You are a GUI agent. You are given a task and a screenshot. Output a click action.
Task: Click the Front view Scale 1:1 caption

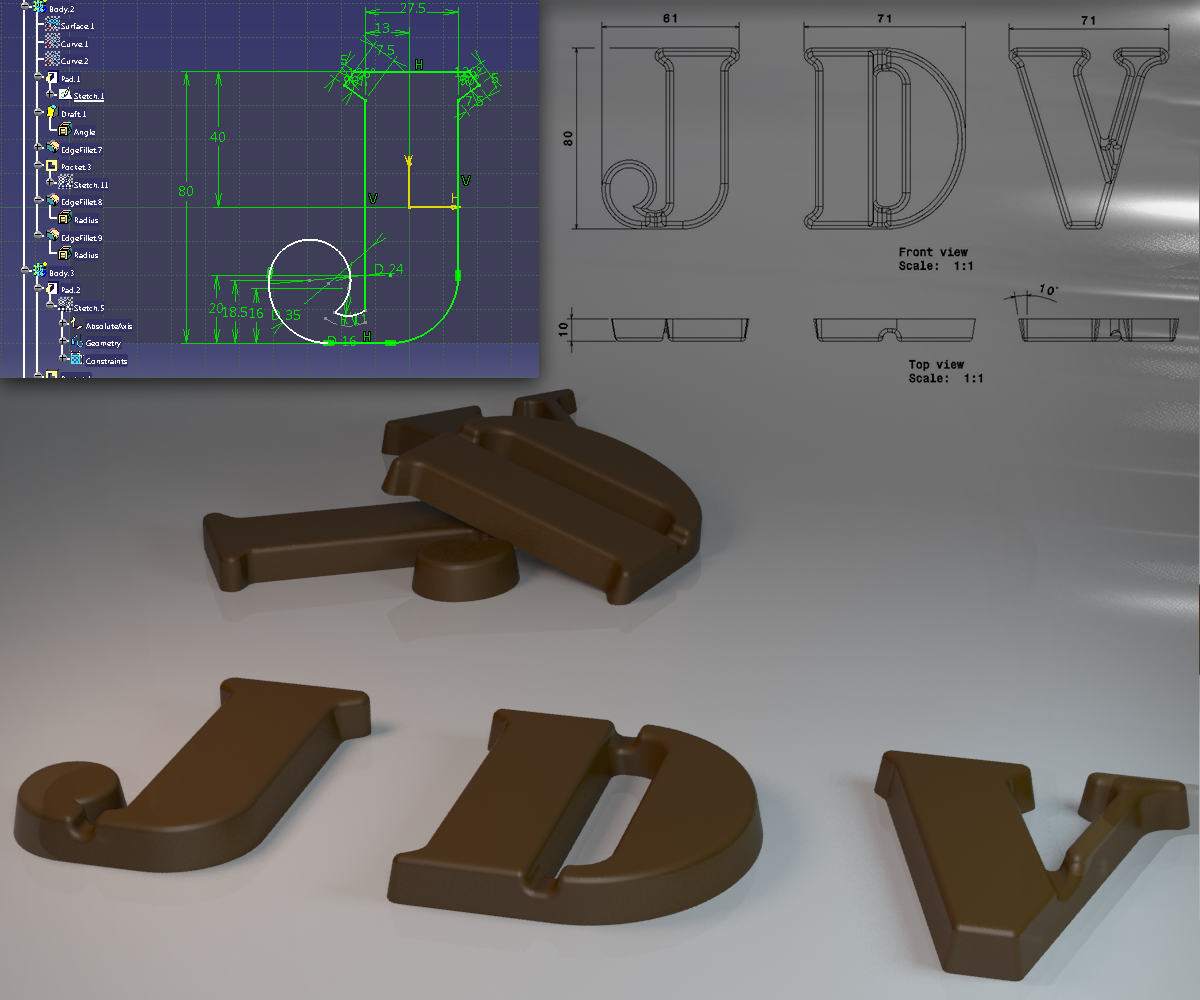tap(936, 259)
